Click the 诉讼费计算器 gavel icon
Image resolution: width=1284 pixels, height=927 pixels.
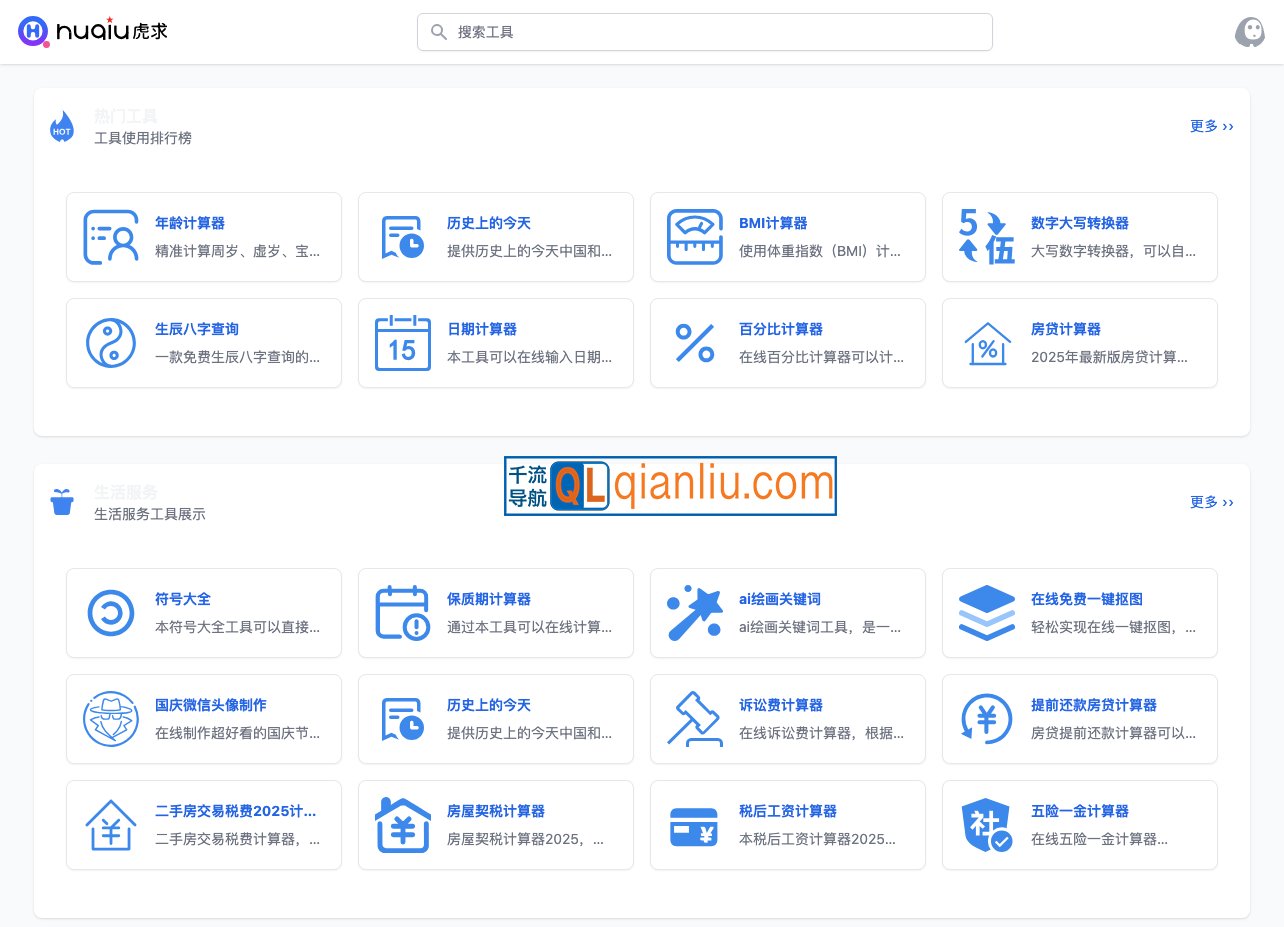coord(694,719)
